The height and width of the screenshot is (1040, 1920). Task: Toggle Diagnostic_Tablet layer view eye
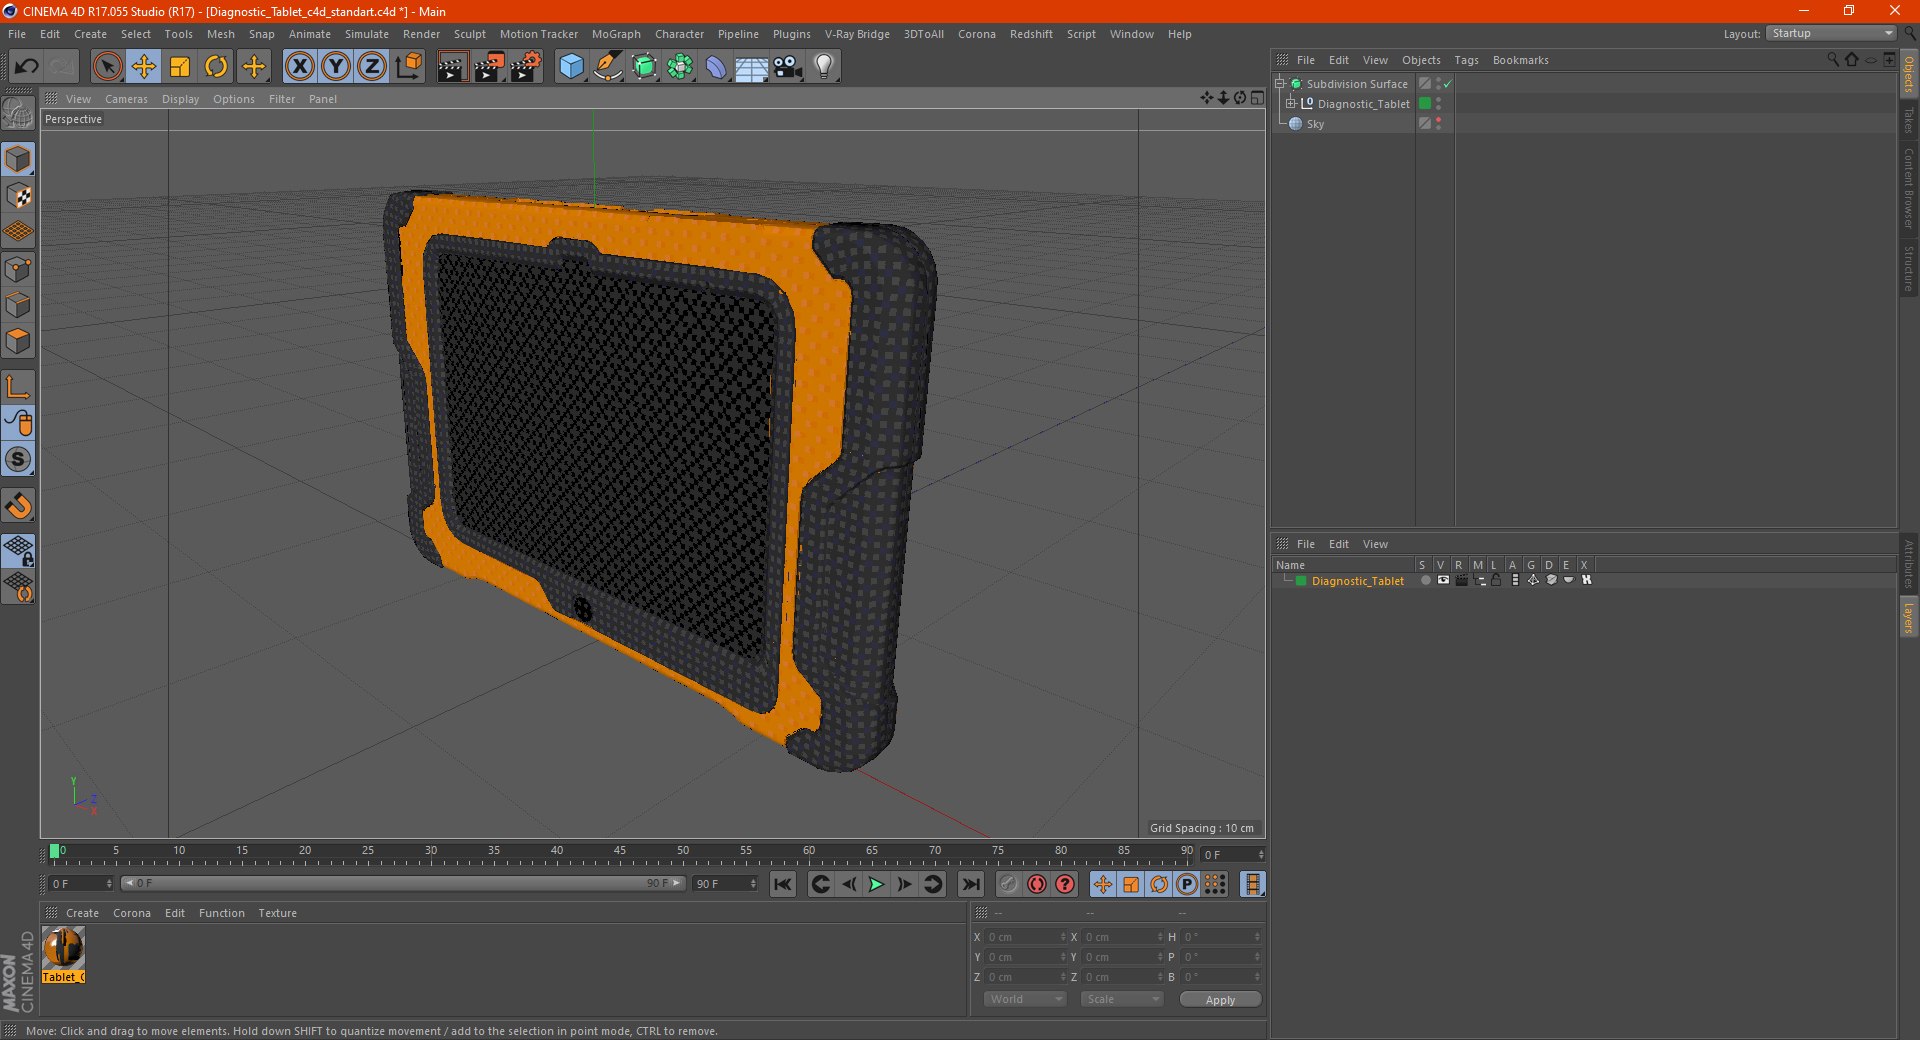[x=1443, y=580]
